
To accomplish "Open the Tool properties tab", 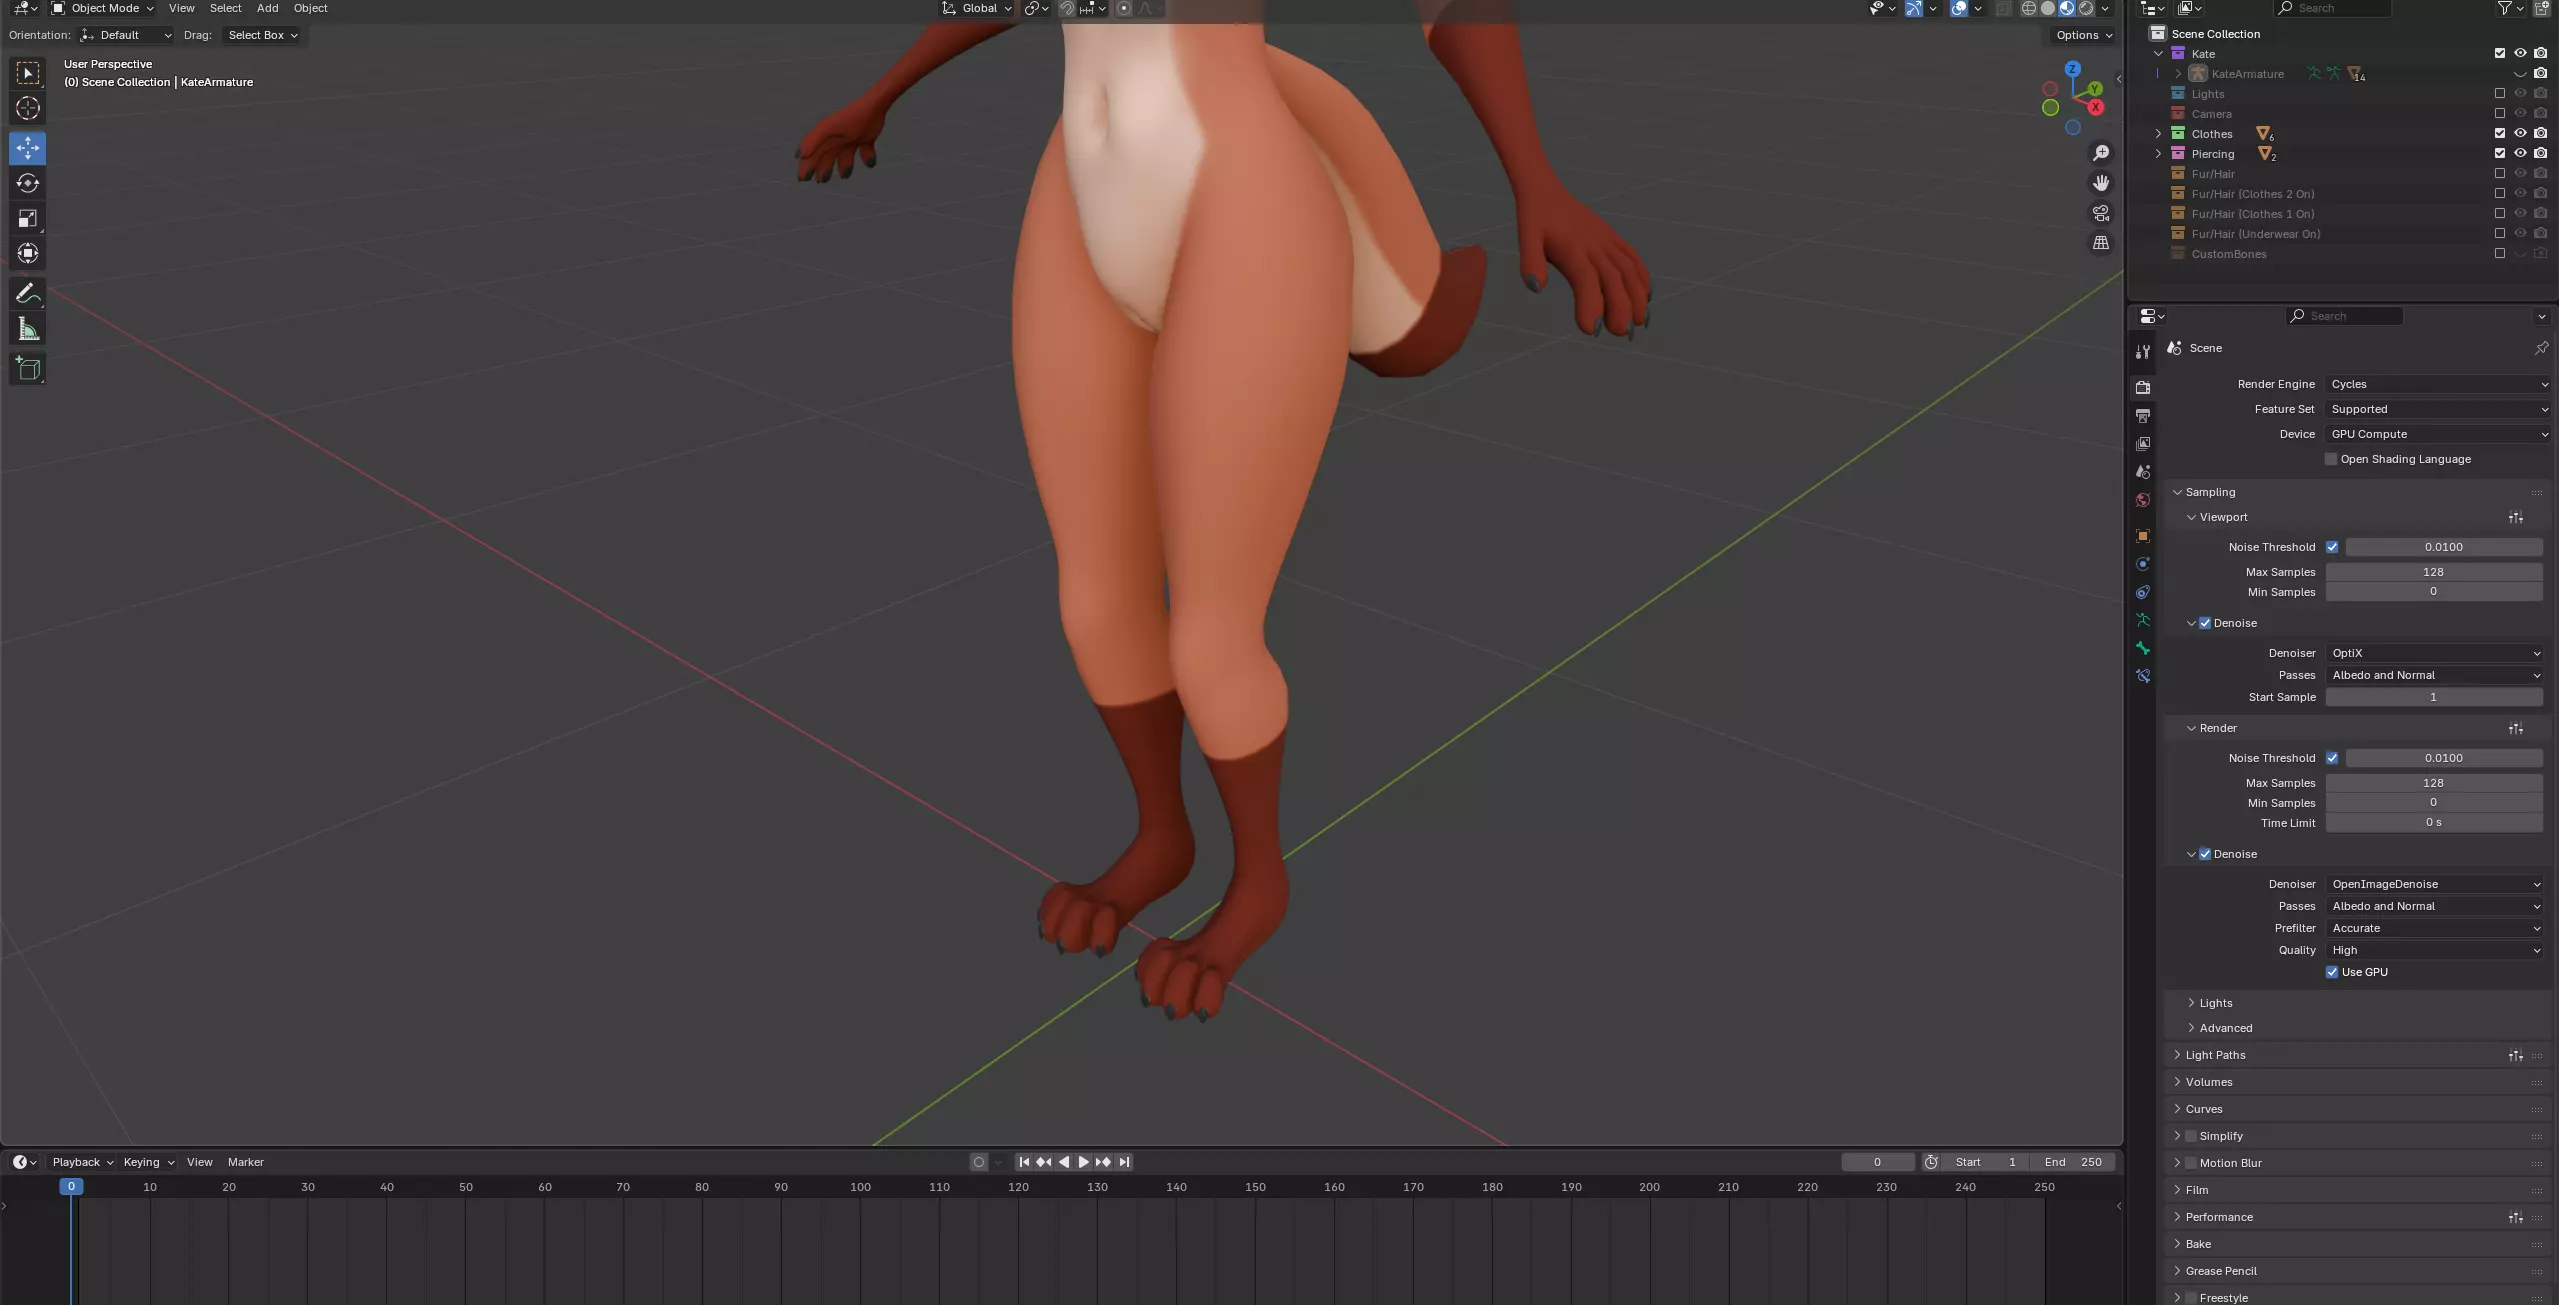I will click(2143, 352).
